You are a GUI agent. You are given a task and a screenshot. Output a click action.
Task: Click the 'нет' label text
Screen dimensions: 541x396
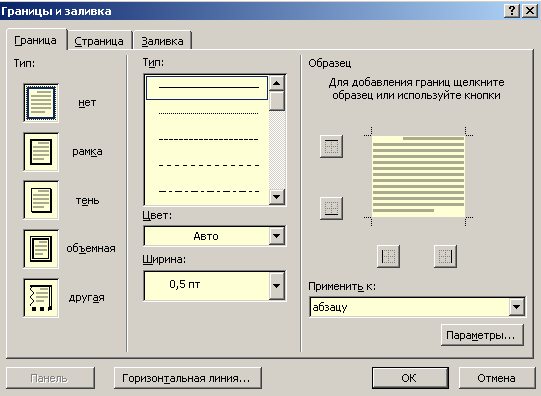(x=87, y=102)
